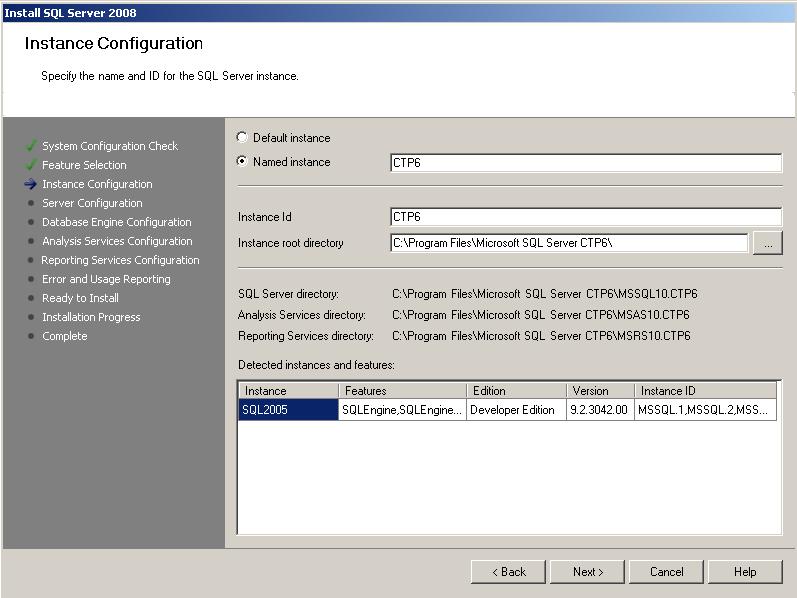Click the Detected instances and features label

click(316, 365)
